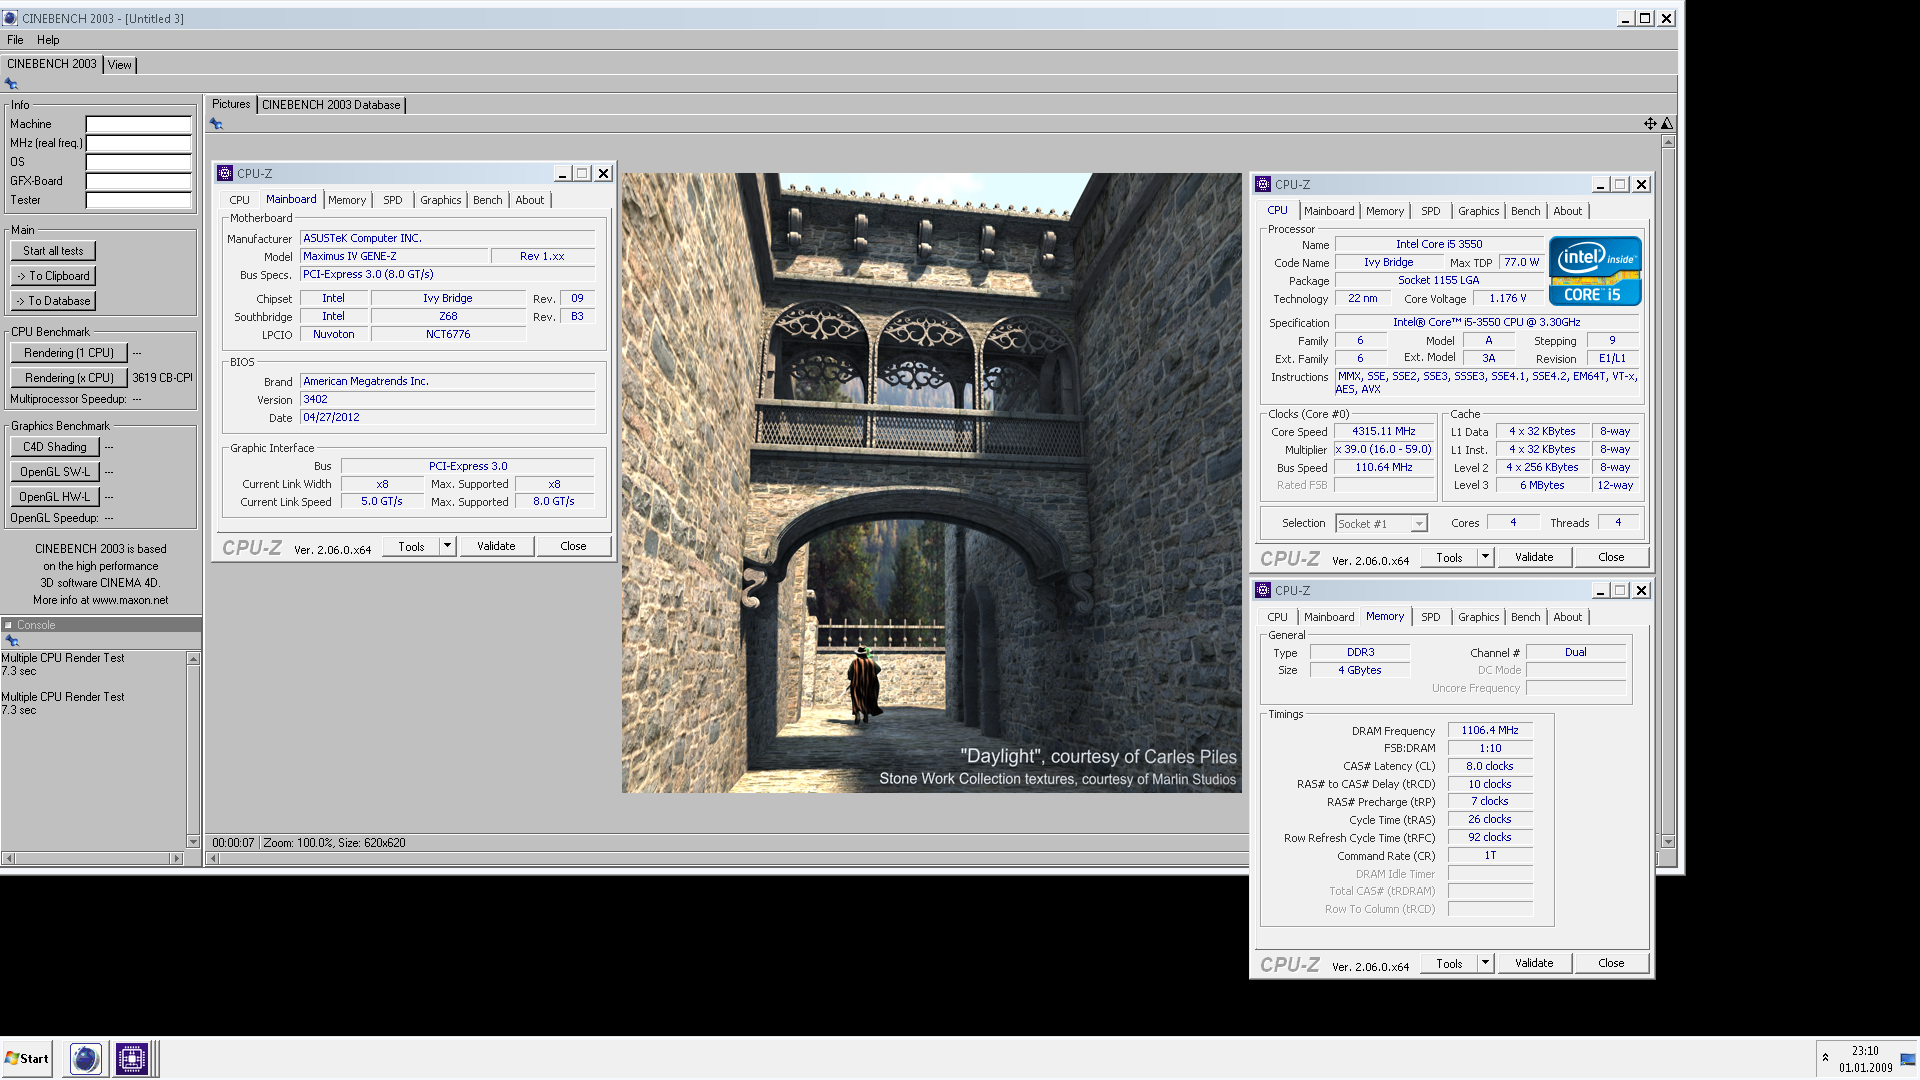The image size is (1920, 1080).
Task: Click the GFX-Board input field
Action: point(138,182)
